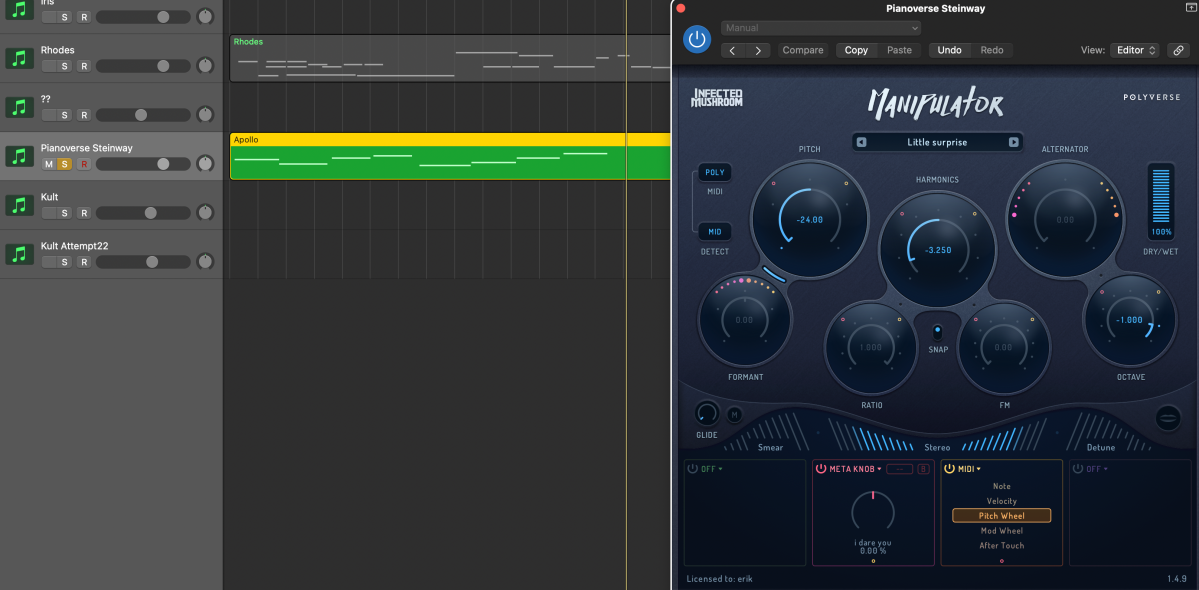Image resolution: width=1199 pixels, height=590 pixels.
Task: Click the Rhodes track instrument icon
Action: click(19, 58)
